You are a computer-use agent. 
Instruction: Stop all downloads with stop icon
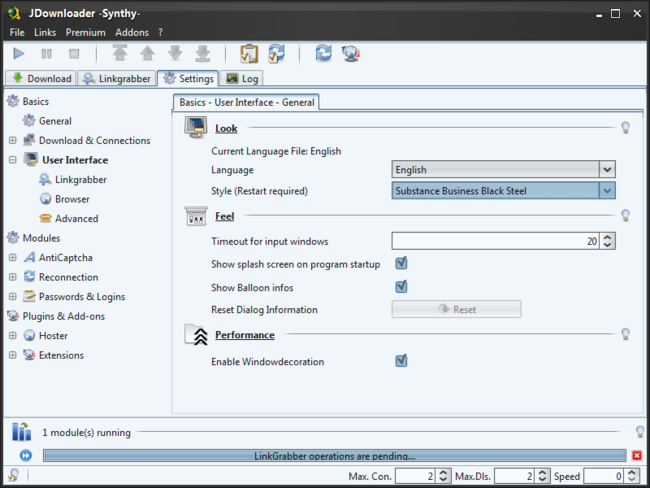pyautogui.click(x=74, y=54)
